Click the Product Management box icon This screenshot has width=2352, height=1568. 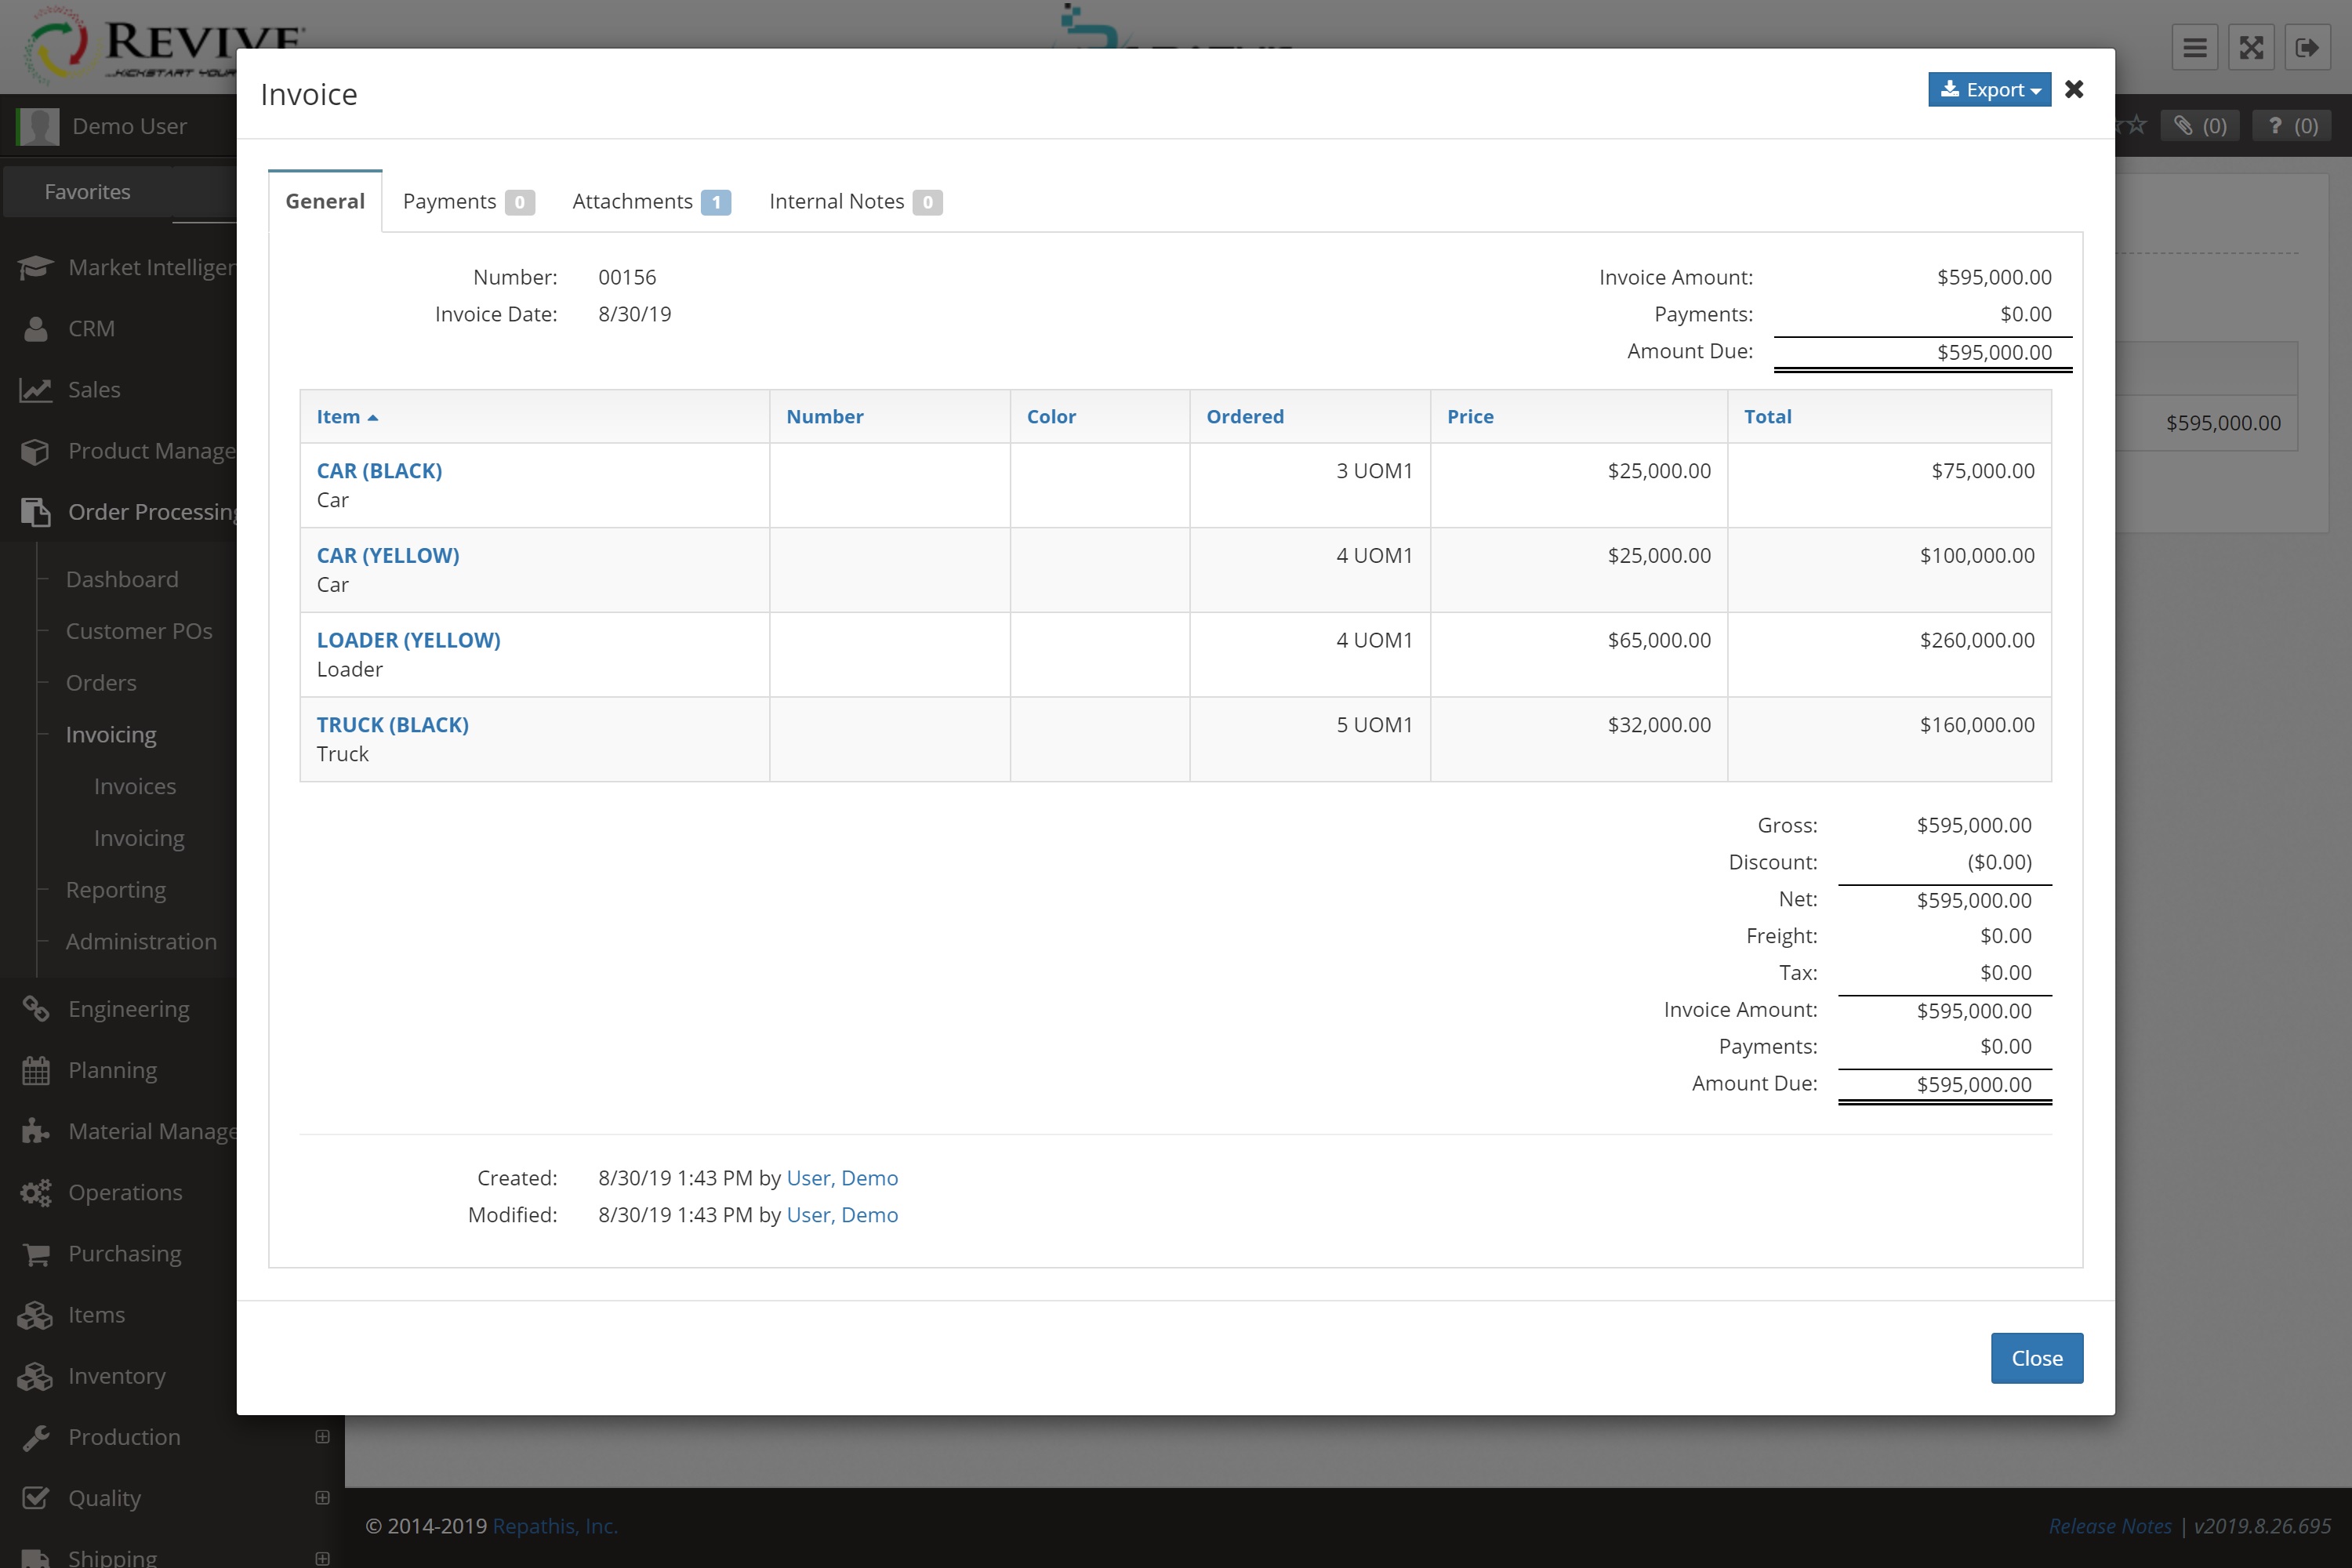click(x=35, y=451)
